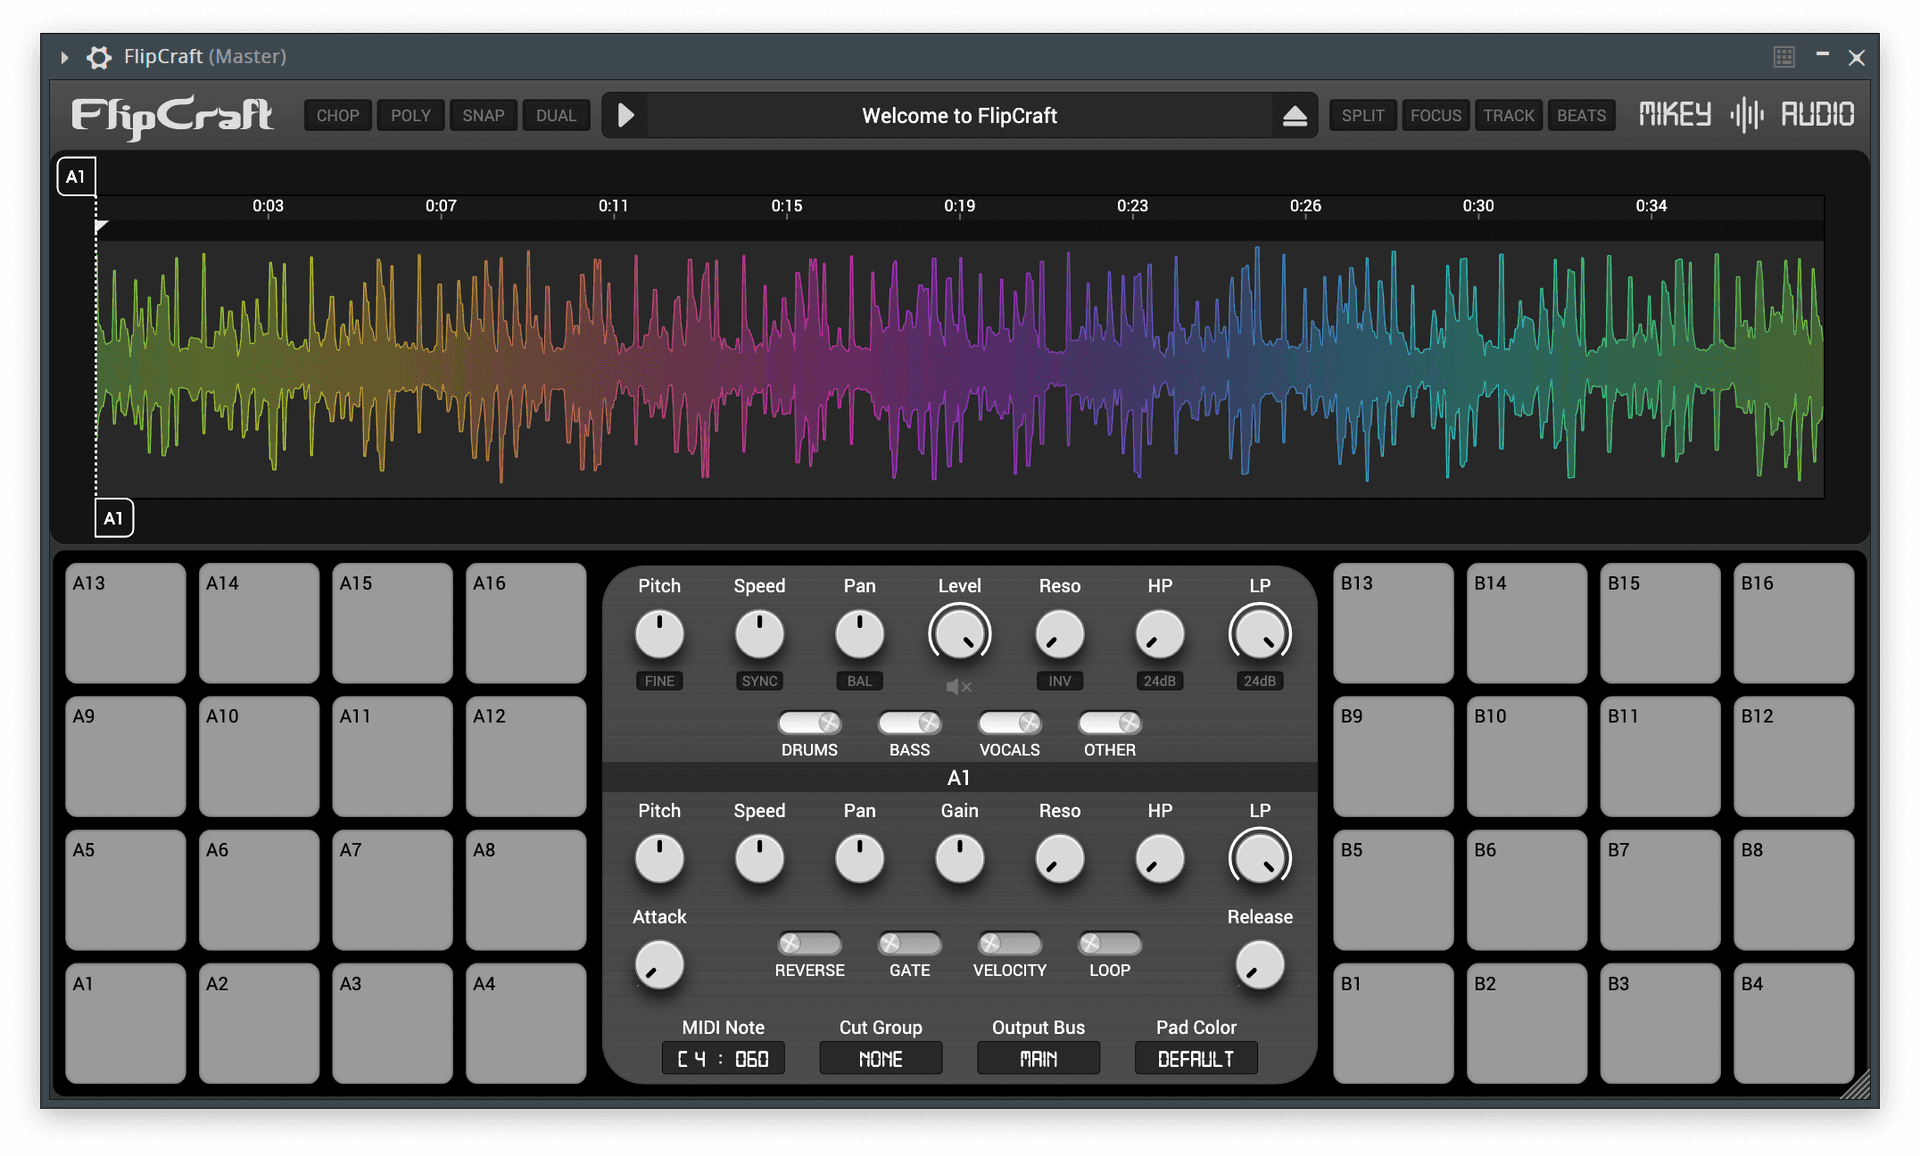The width and height of the screenshot is (1920, 1156).
Task: Click the 24dB button under HP
Action: [x=1160, y=681]
